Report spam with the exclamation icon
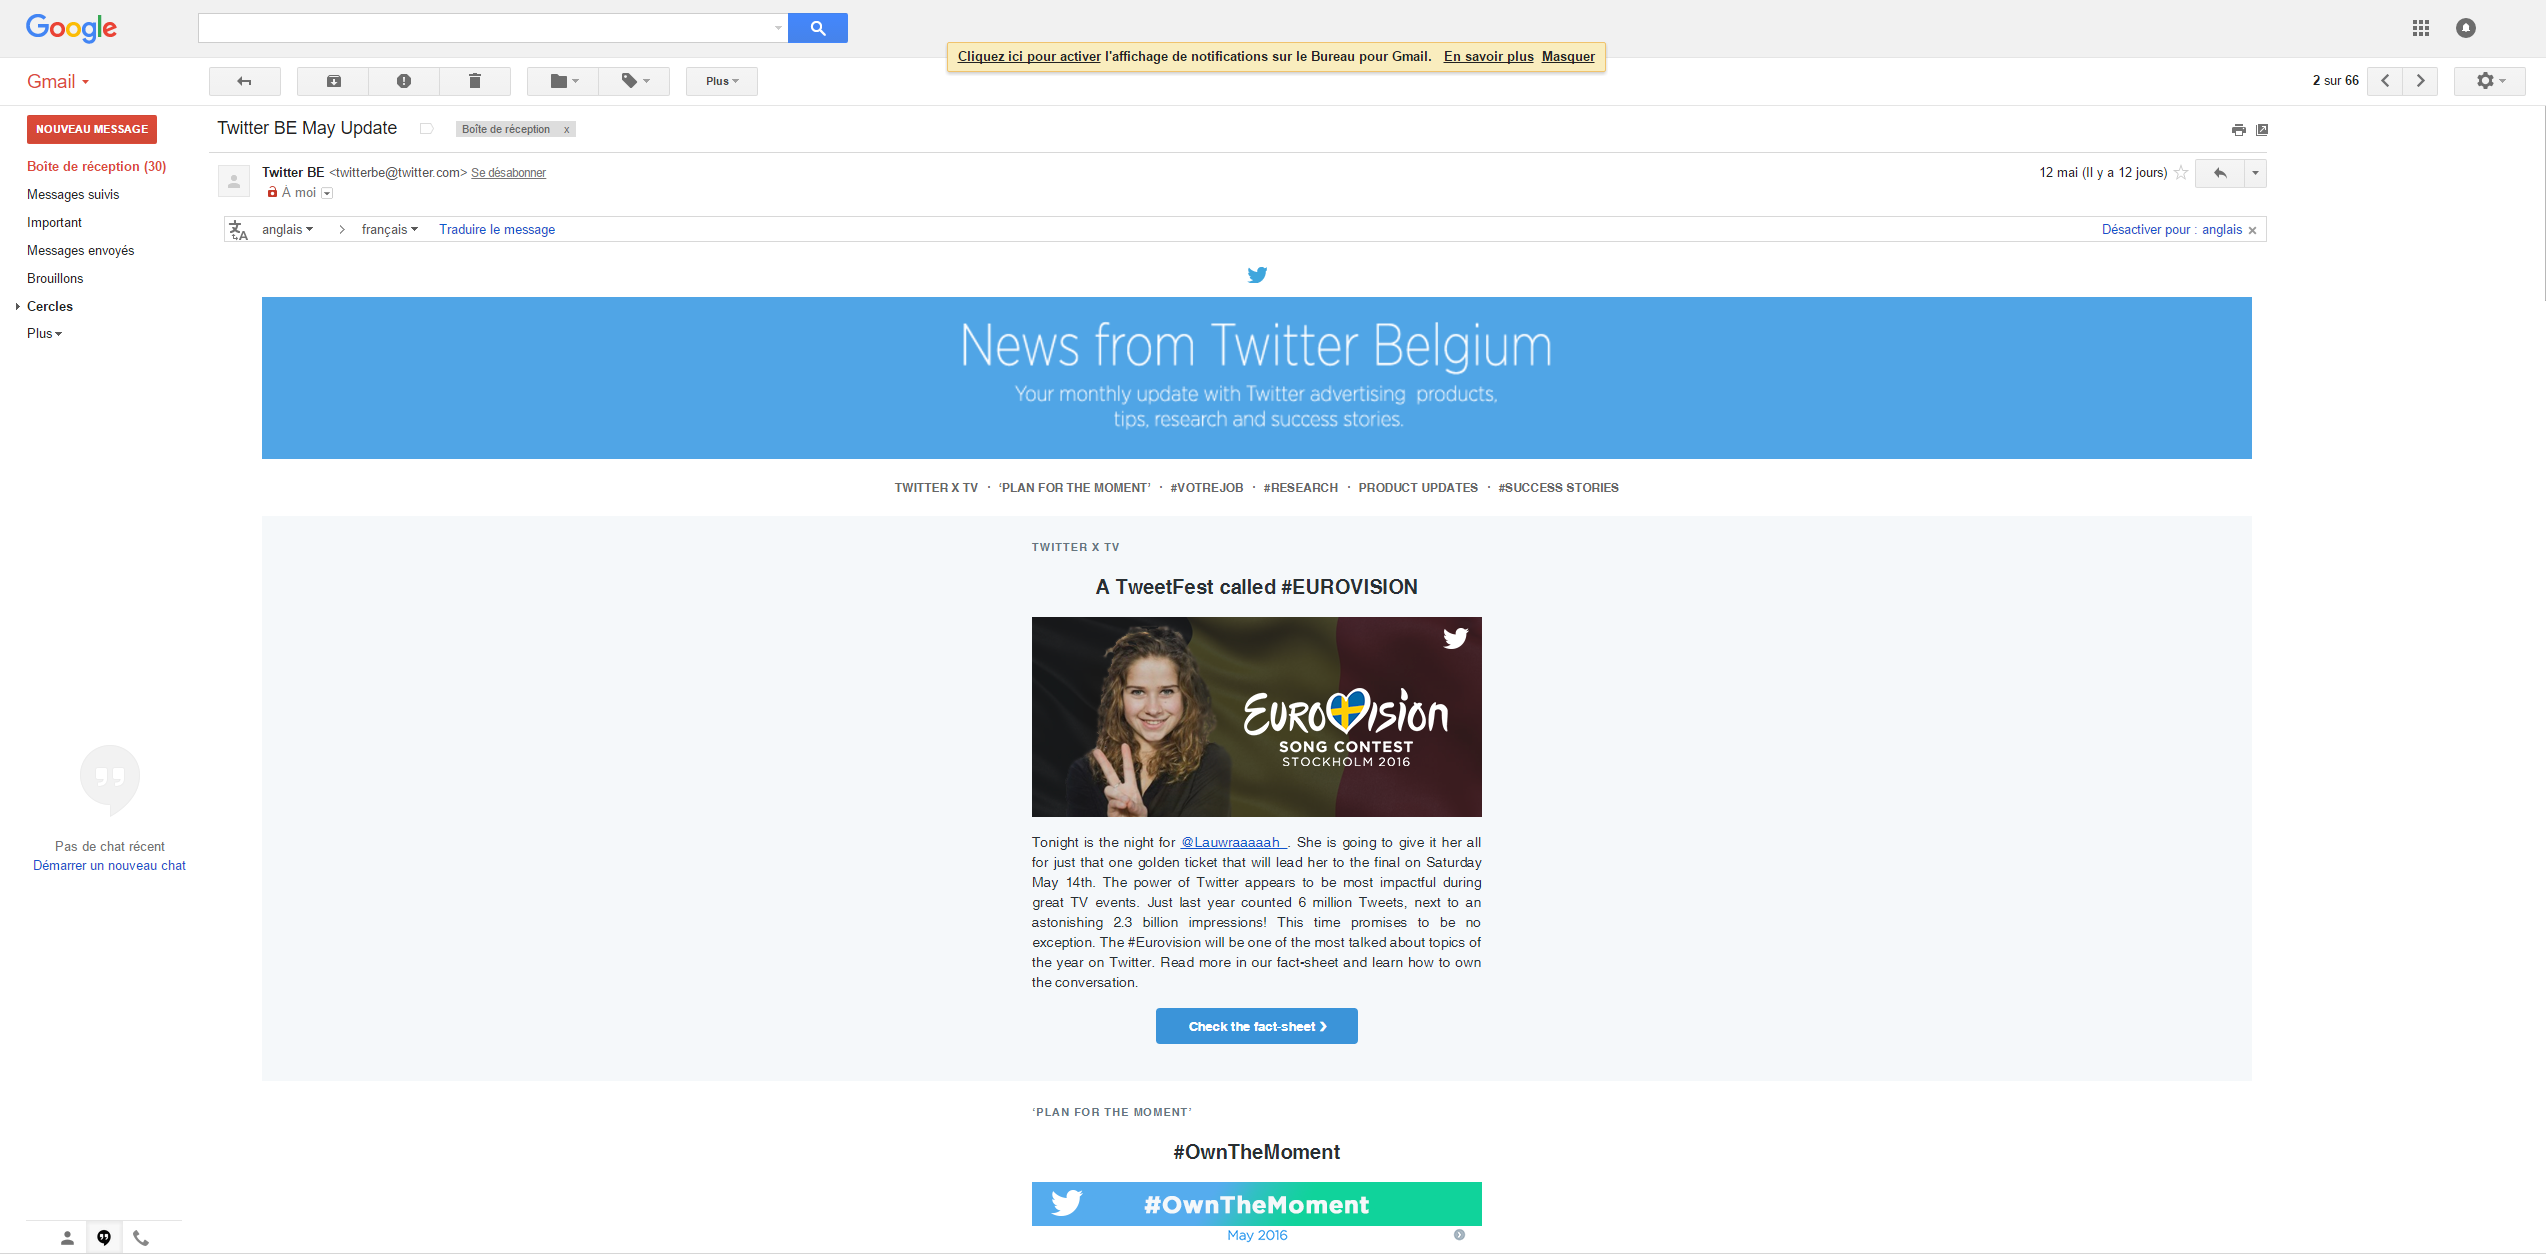The image size is (2546, 1254). tap(404, 81)
